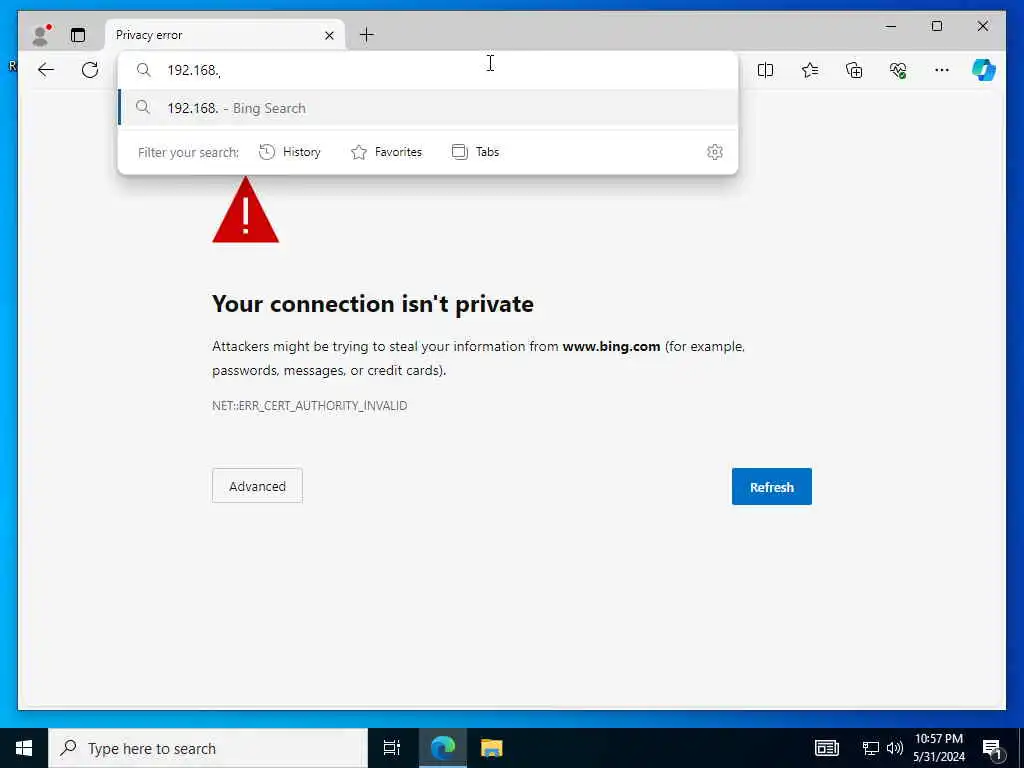1024x768 pixels.
Task: Open the tab actions menu icon
Action: click(x=78, y=35)
